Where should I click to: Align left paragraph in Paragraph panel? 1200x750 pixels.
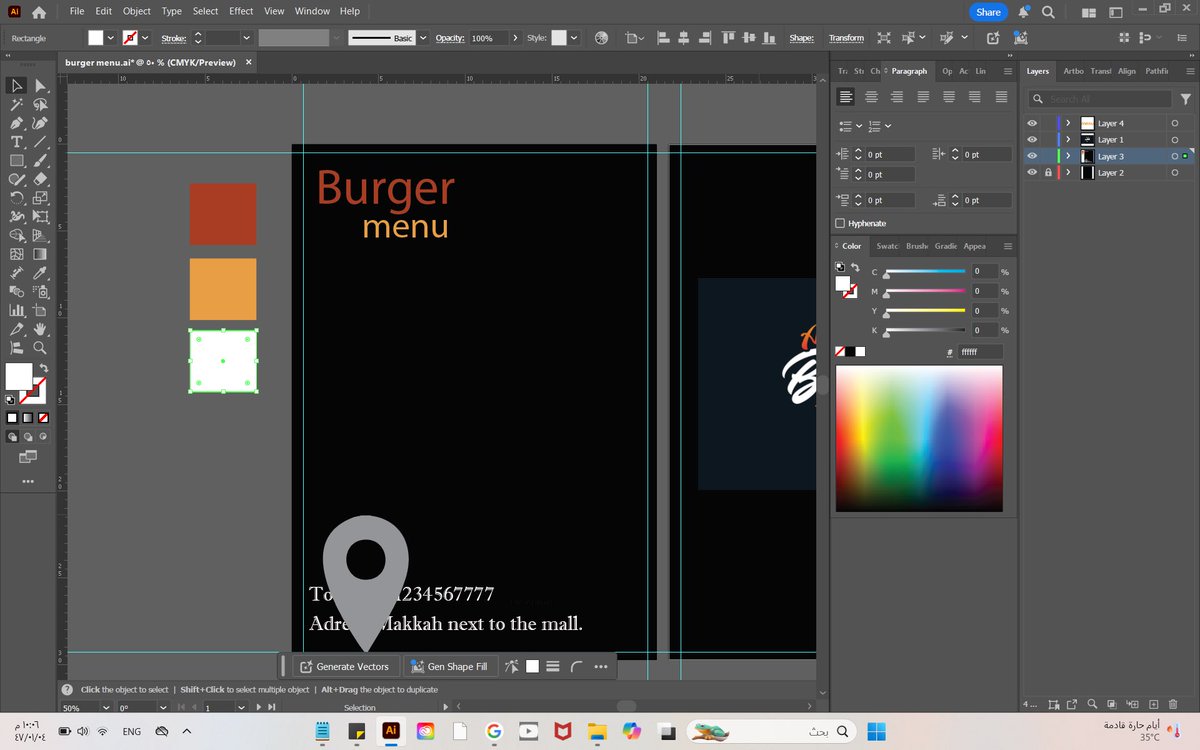click(847, 97)
